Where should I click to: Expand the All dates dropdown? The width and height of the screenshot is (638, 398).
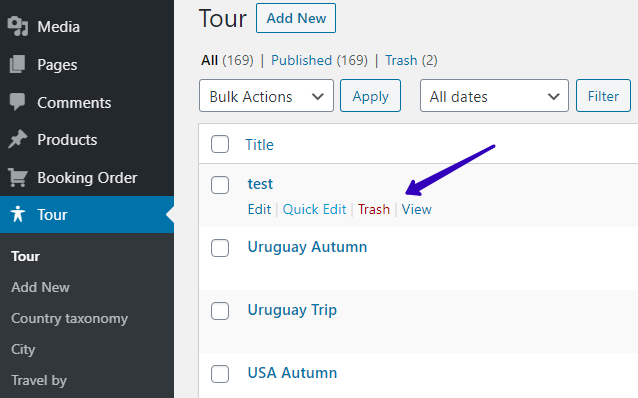[494, 96]
